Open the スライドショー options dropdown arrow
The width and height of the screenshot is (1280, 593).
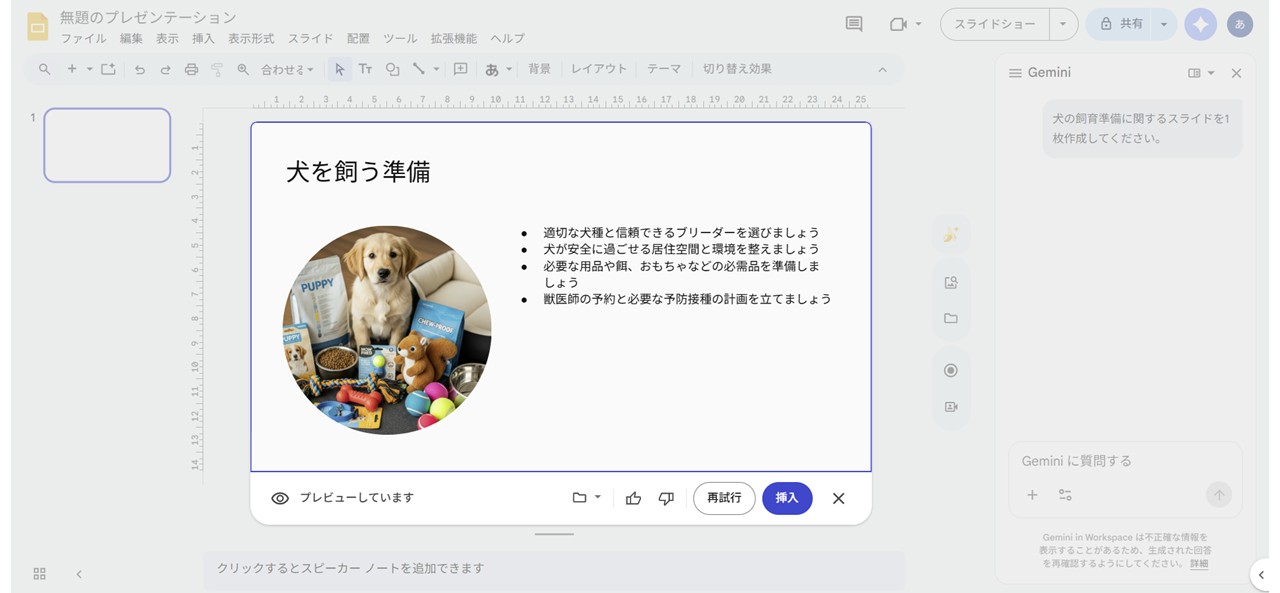1063,23
